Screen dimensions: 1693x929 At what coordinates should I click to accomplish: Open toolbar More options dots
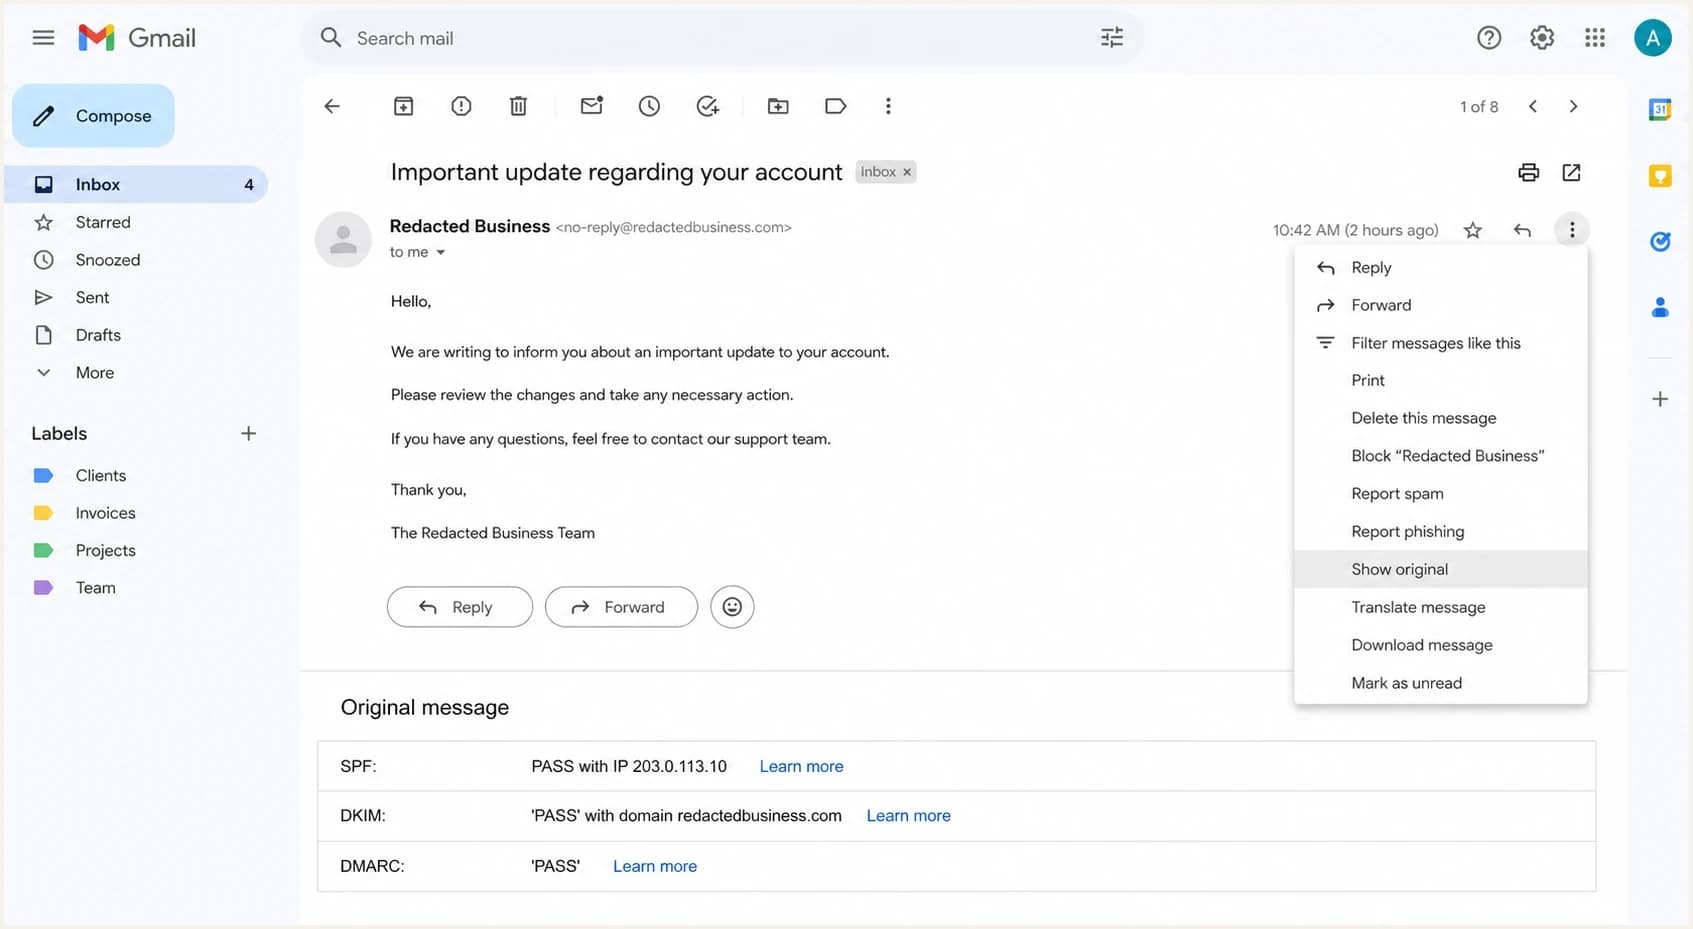pyautogui.click(x=888, y=106)
